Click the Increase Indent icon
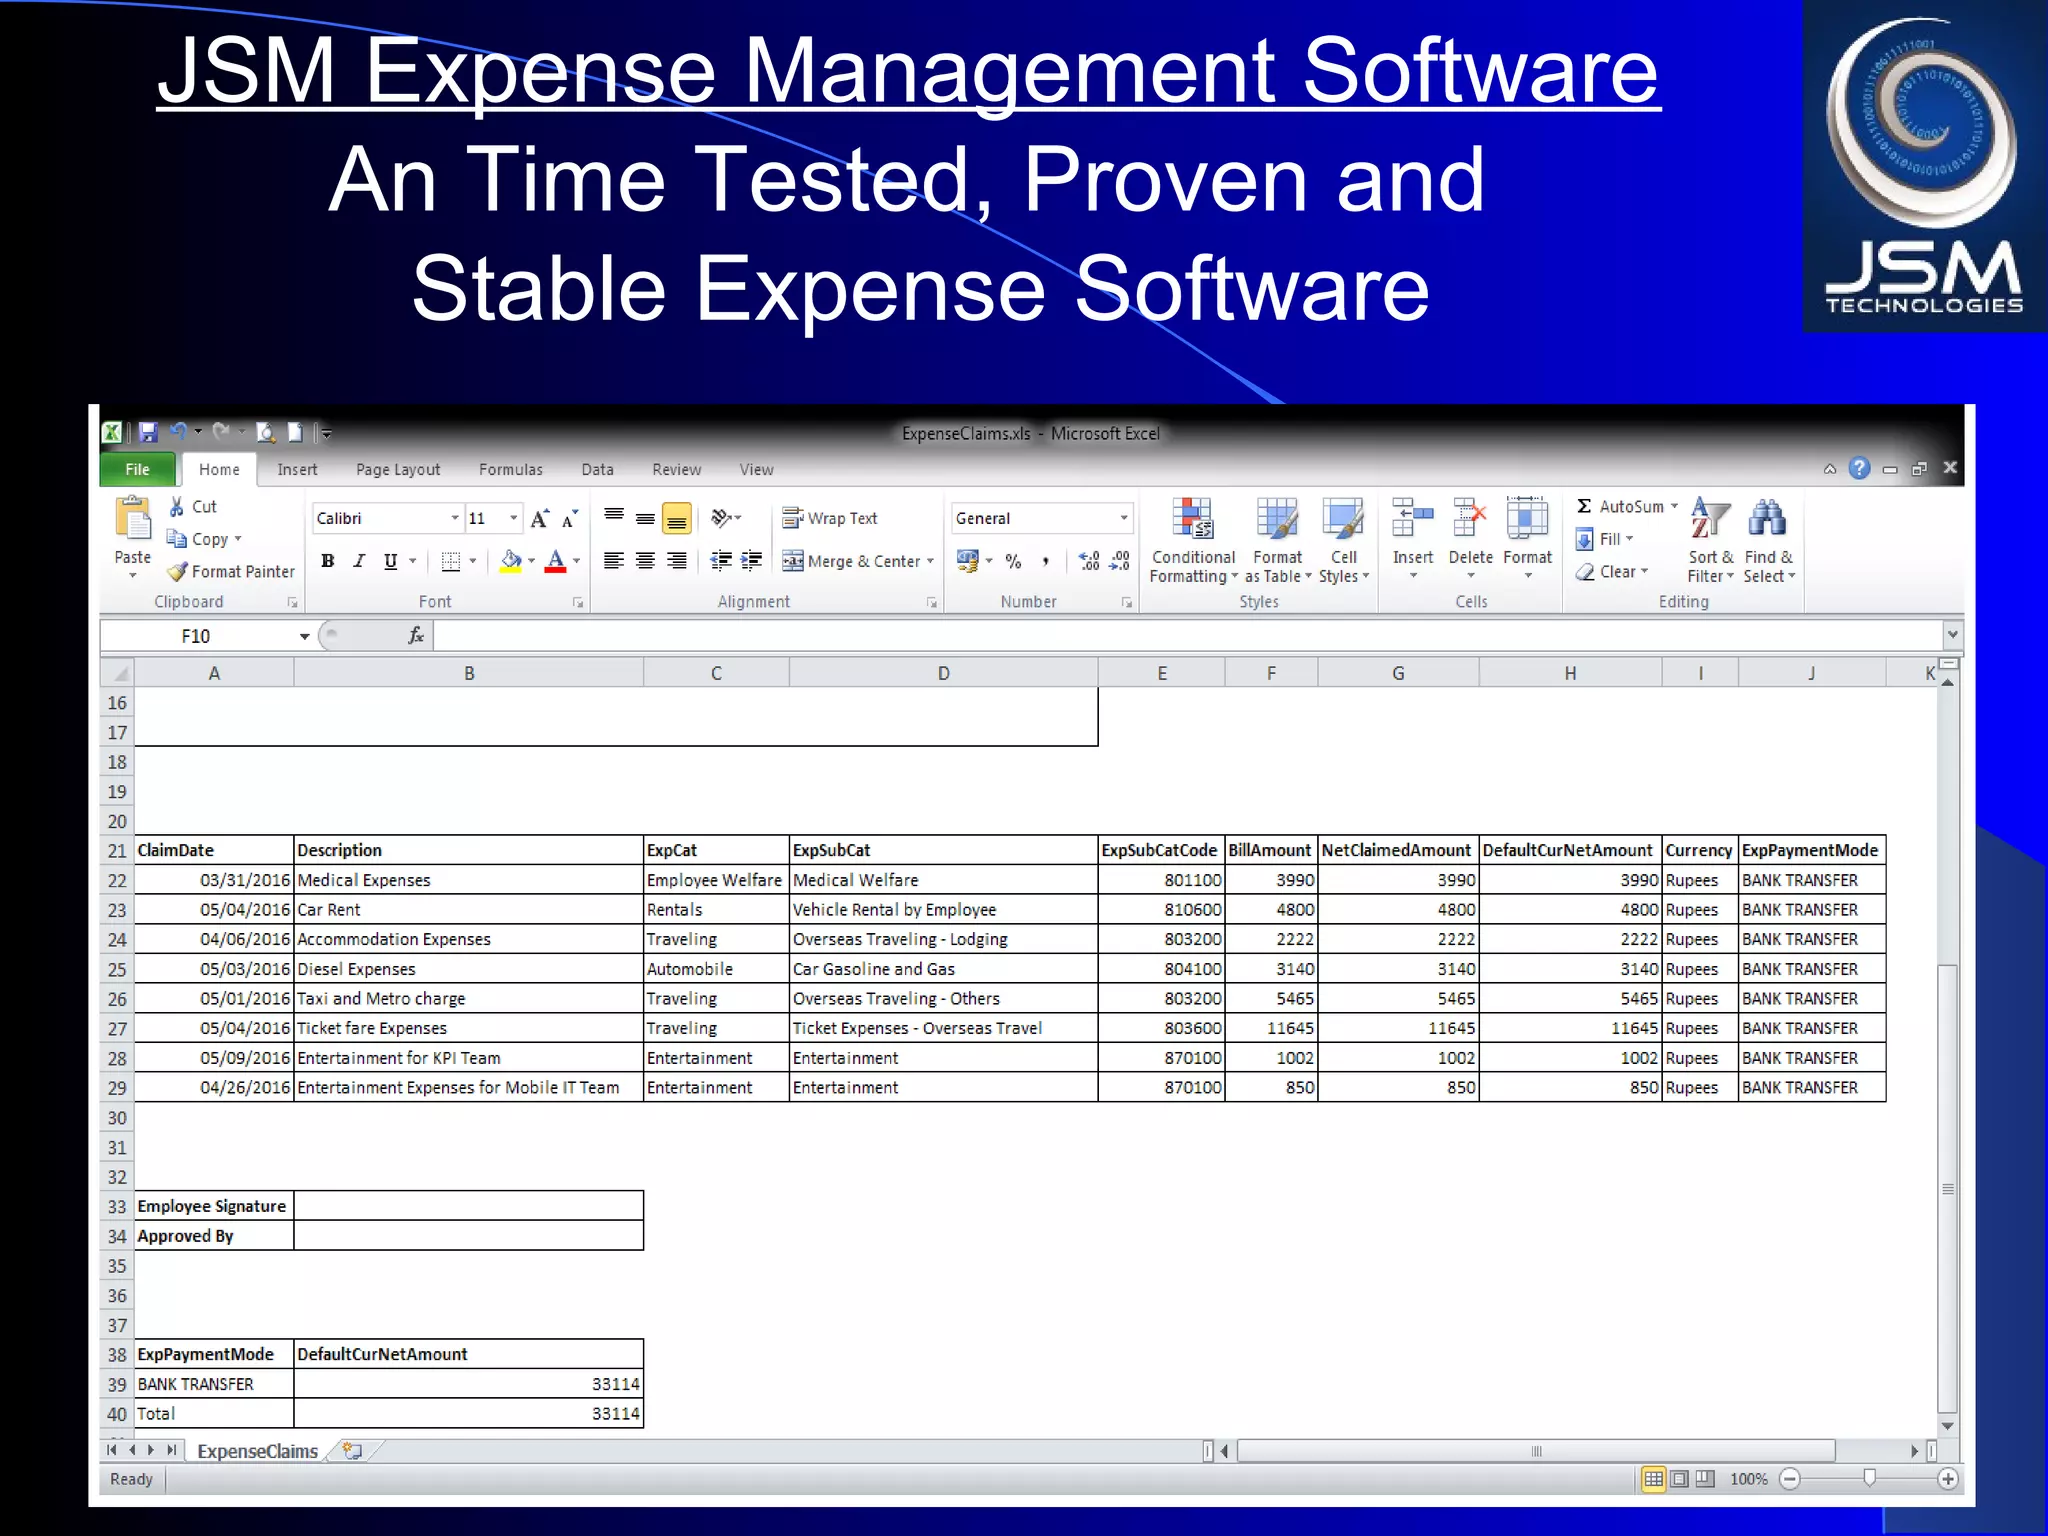 point(751,561)
